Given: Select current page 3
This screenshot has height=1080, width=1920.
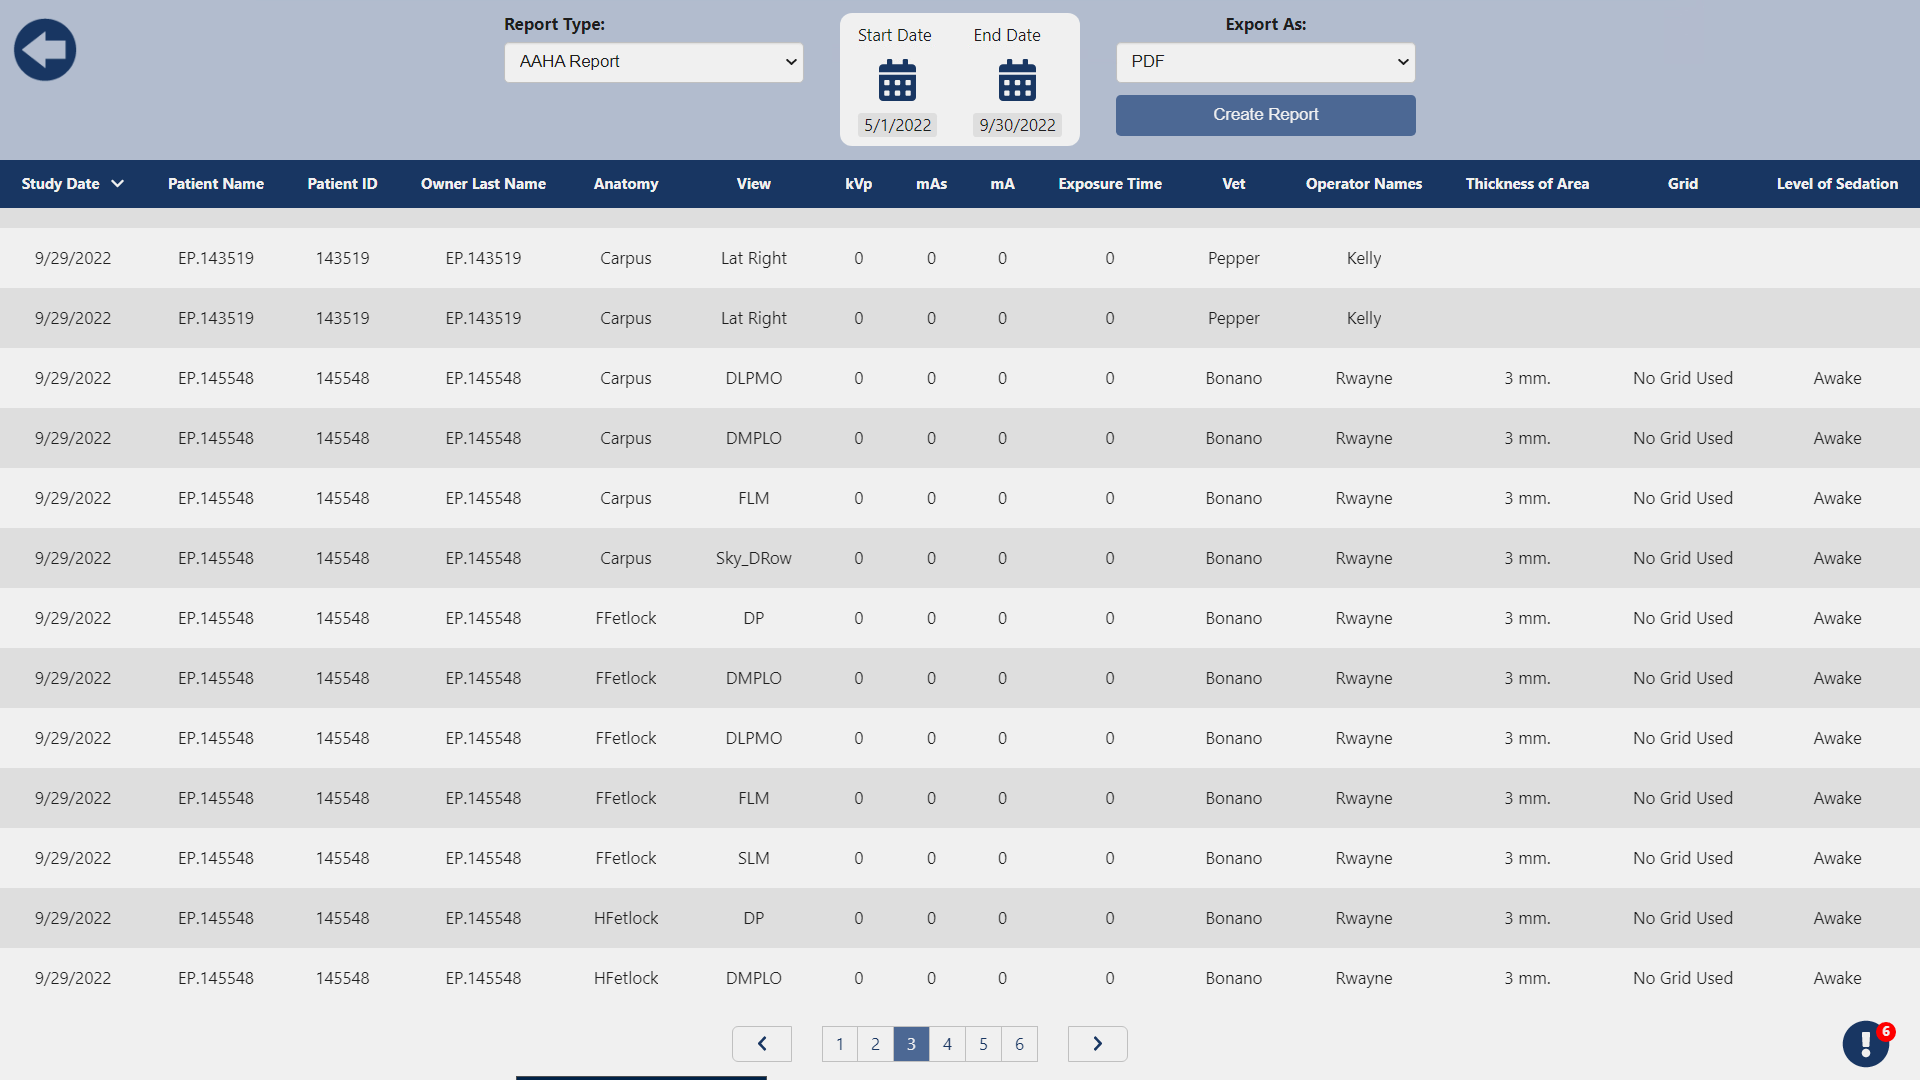Looking at the screenshot, I should pyautogui.click(x=912, y=1044).
